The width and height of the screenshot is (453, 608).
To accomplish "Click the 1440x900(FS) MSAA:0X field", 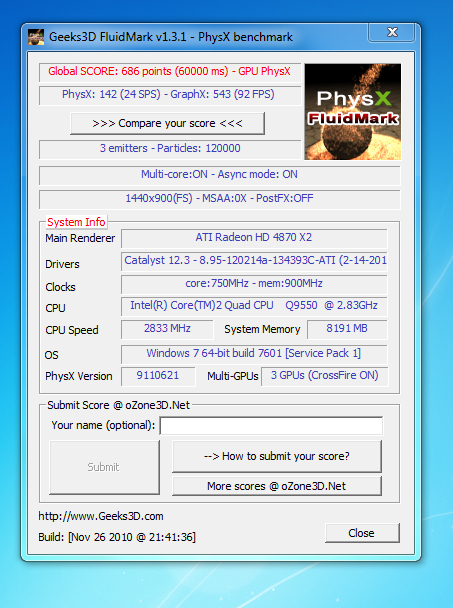I will (x=219, y=199).
